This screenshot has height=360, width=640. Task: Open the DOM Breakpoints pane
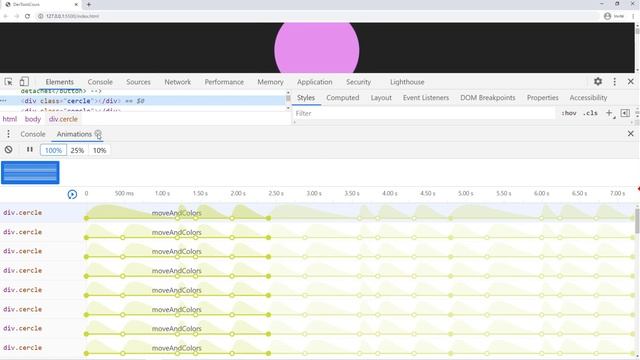488,98
